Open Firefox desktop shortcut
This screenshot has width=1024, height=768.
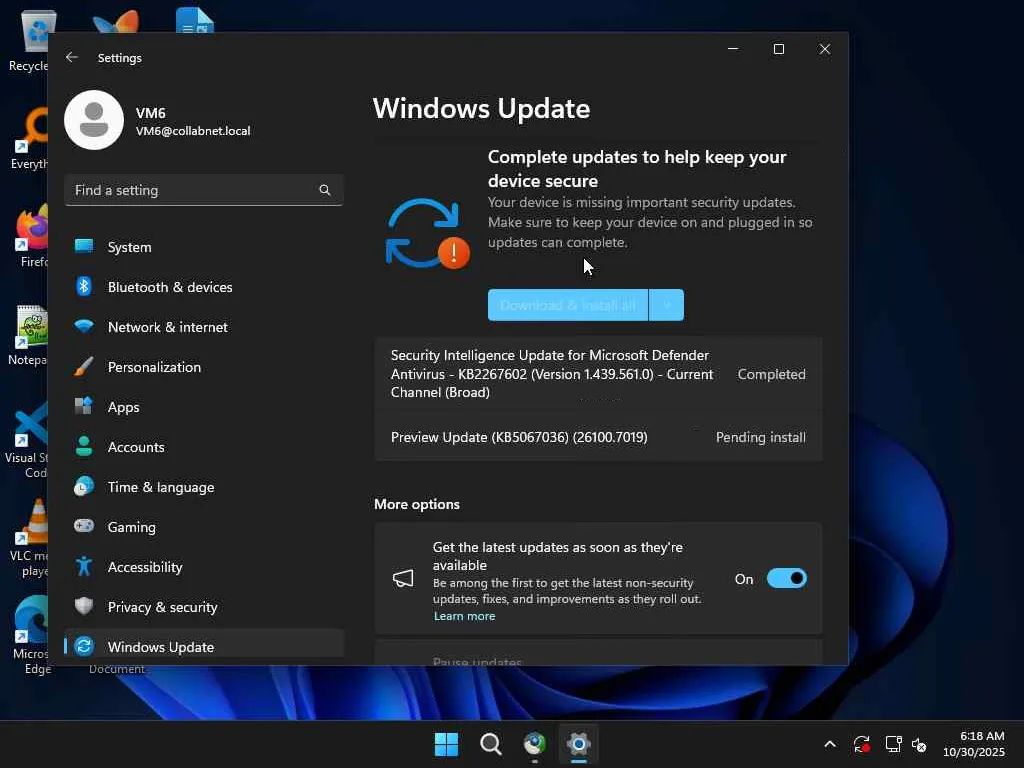click(x=29, y=236)
